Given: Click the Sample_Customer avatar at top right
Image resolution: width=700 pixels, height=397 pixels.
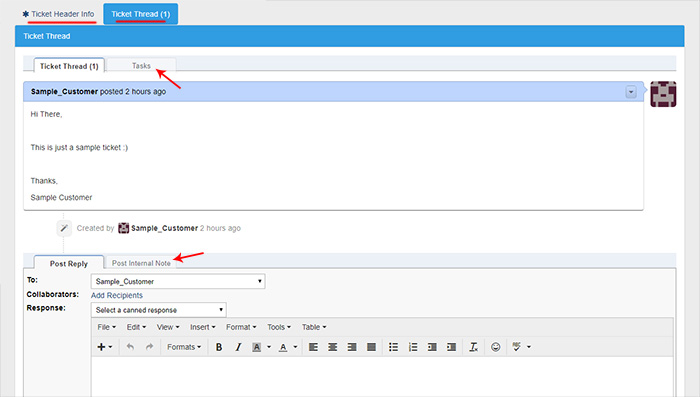Looking at the screenshot, I should (663, 94).
